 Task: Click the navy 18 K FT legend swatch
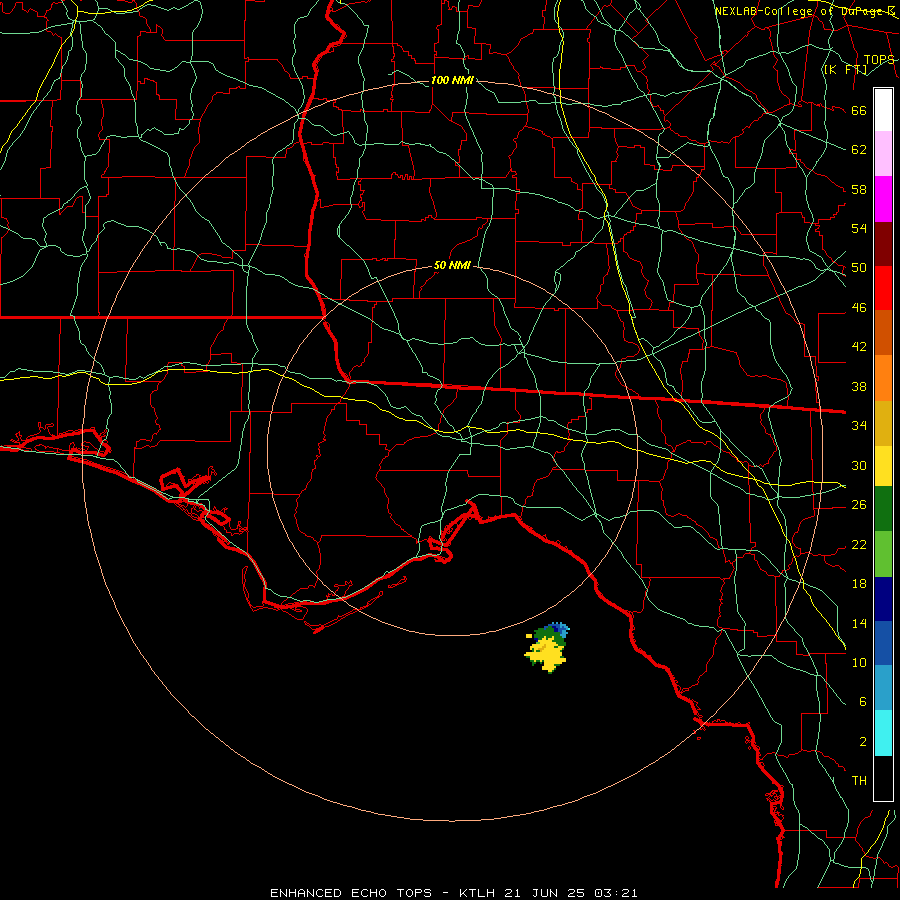[883, 599]
